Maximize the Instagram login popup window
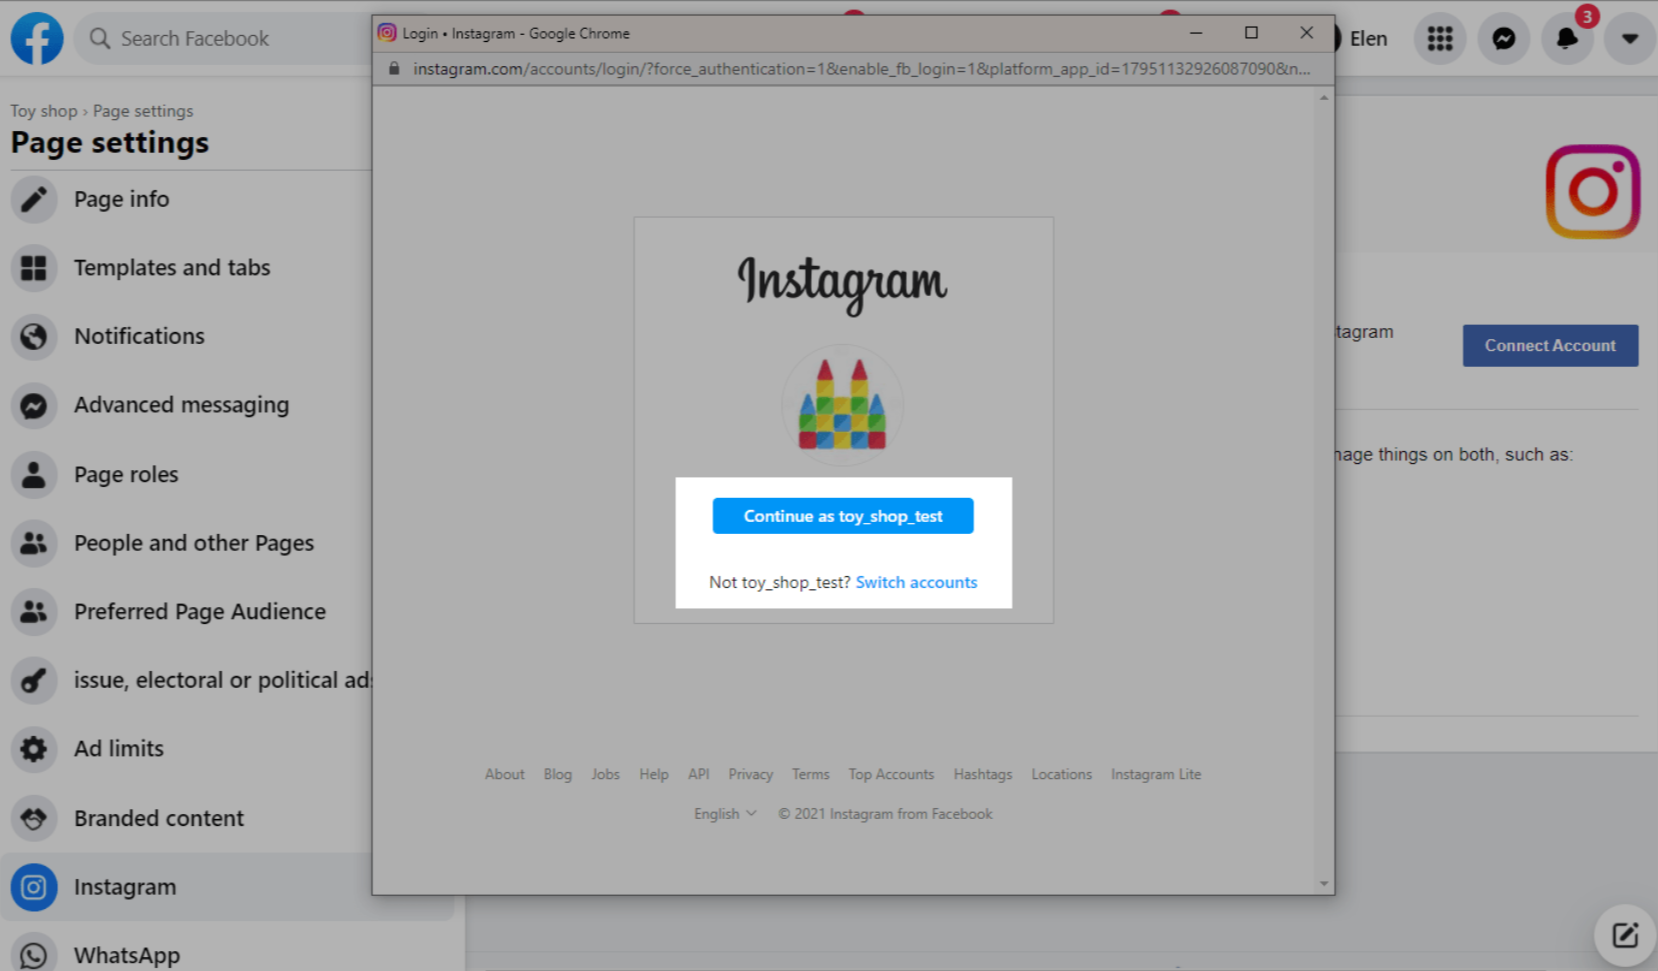The height and width of the screenshot is (971, 1658). tap(1251, 33)
